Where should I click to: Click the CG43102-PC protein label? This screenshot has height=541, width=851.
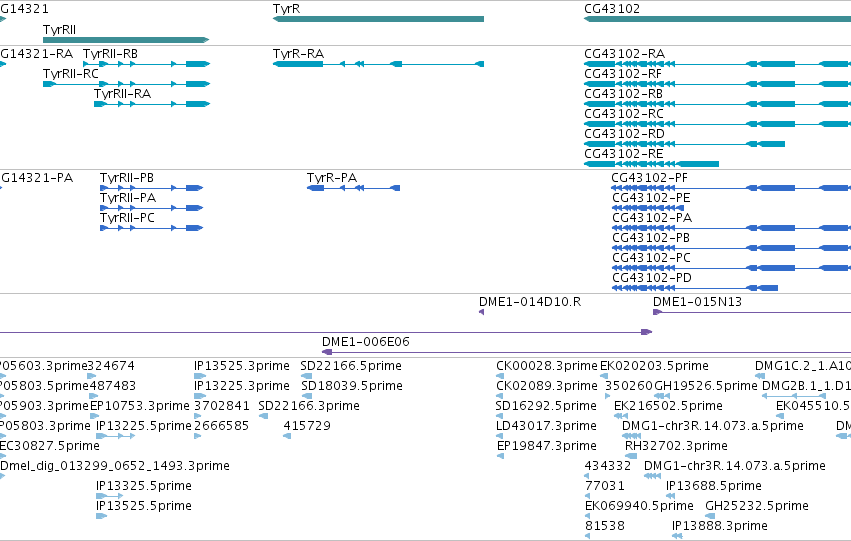pos(652,258)
